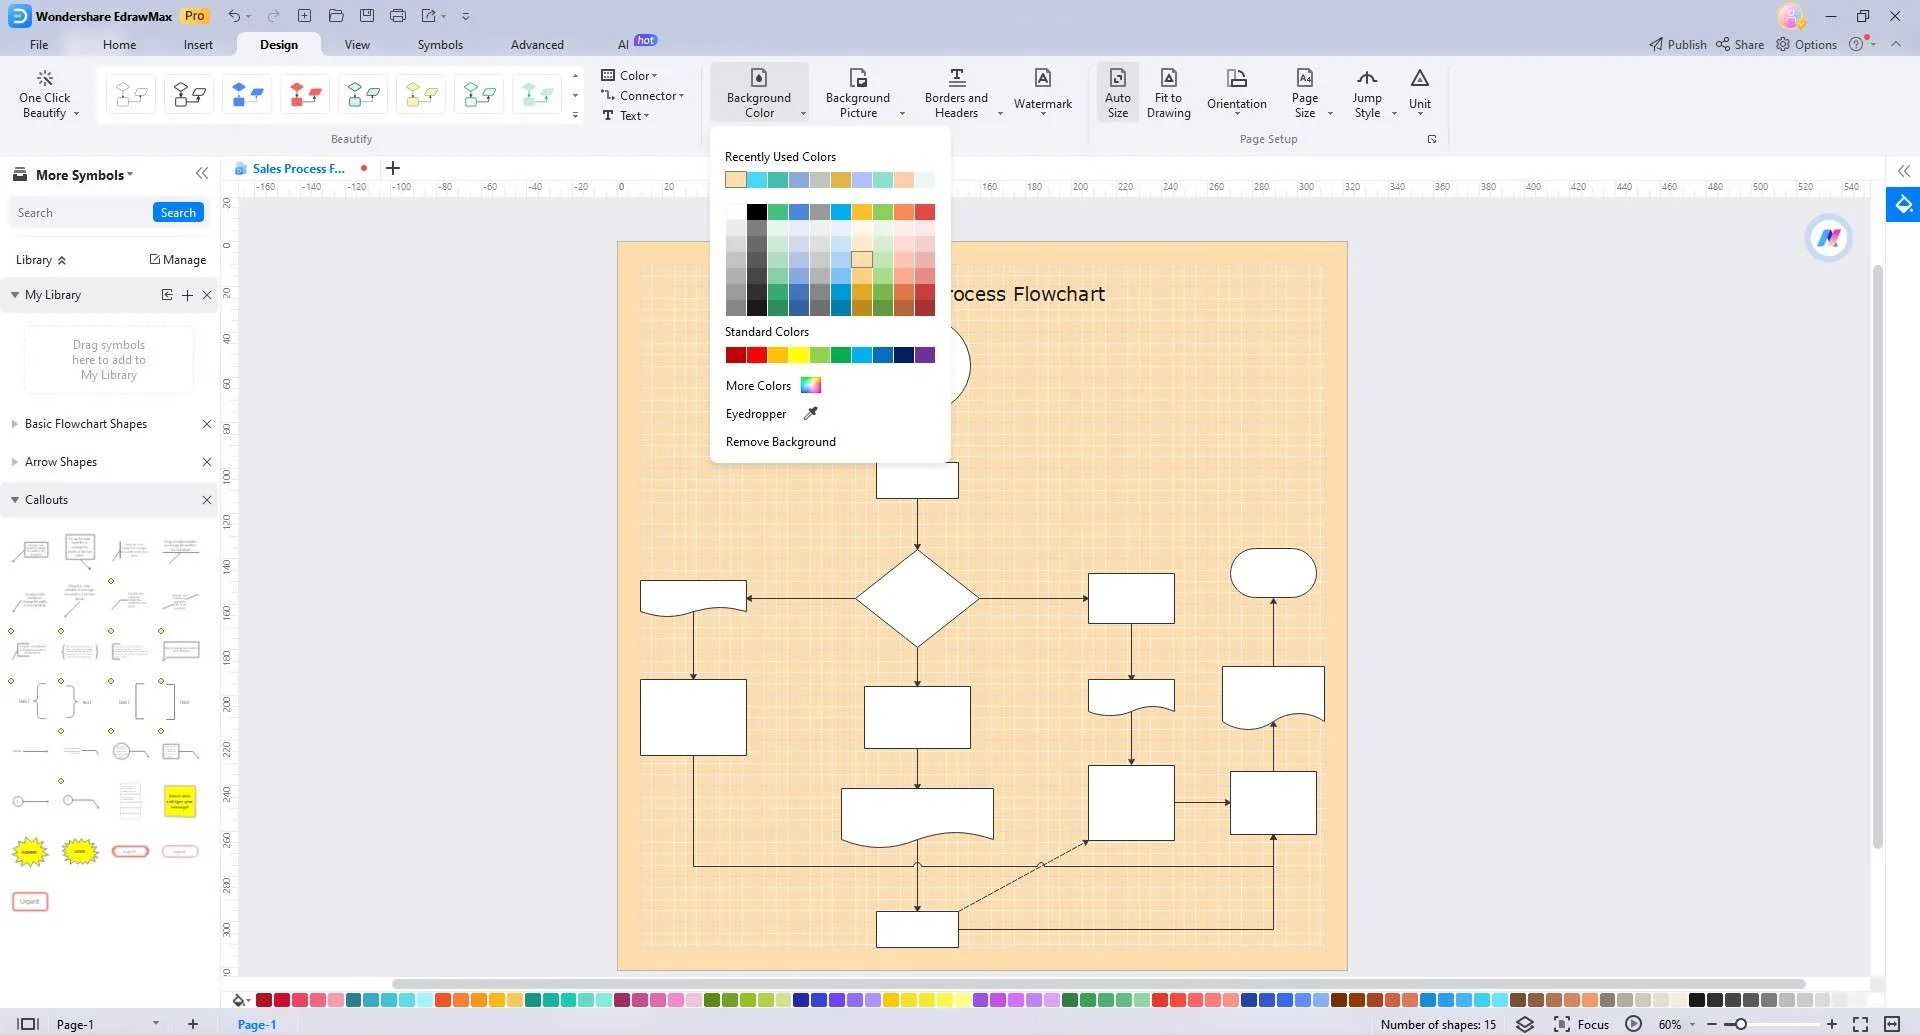Open the Connector style dropdown
The width and height of the screenshot is (1920, 1035).
[x=642, y=96]
